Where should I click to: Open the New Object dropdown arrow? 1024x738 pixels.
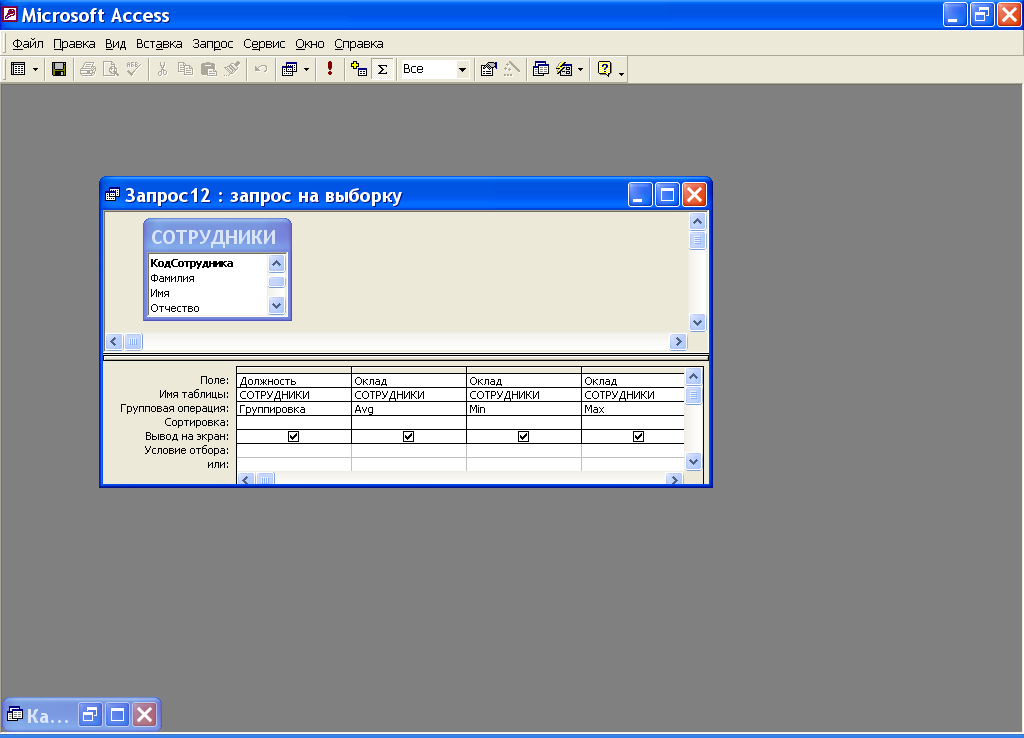tap(581, 69)
